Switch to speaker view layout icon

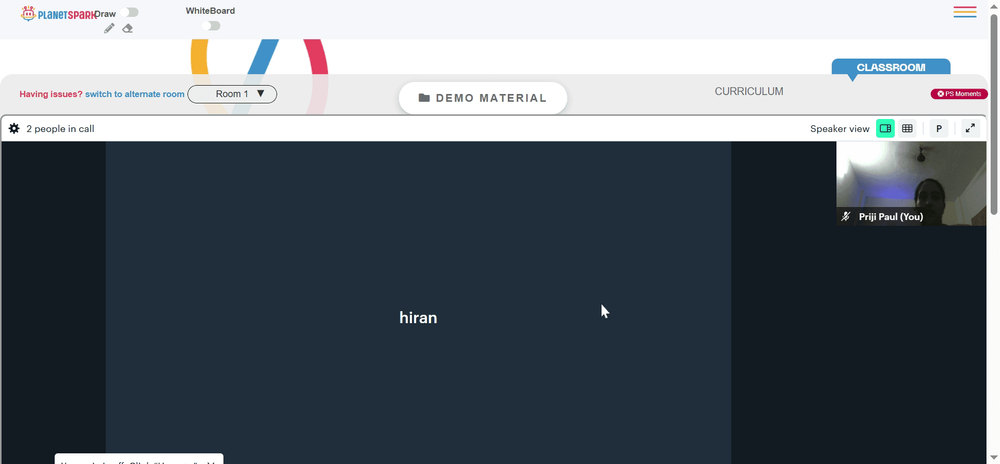[x=885, y=129]
